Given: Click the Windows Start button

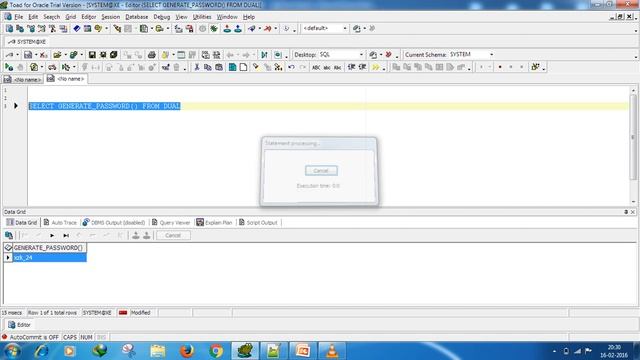Looking at the screenshot, I should tap(11, 351).
